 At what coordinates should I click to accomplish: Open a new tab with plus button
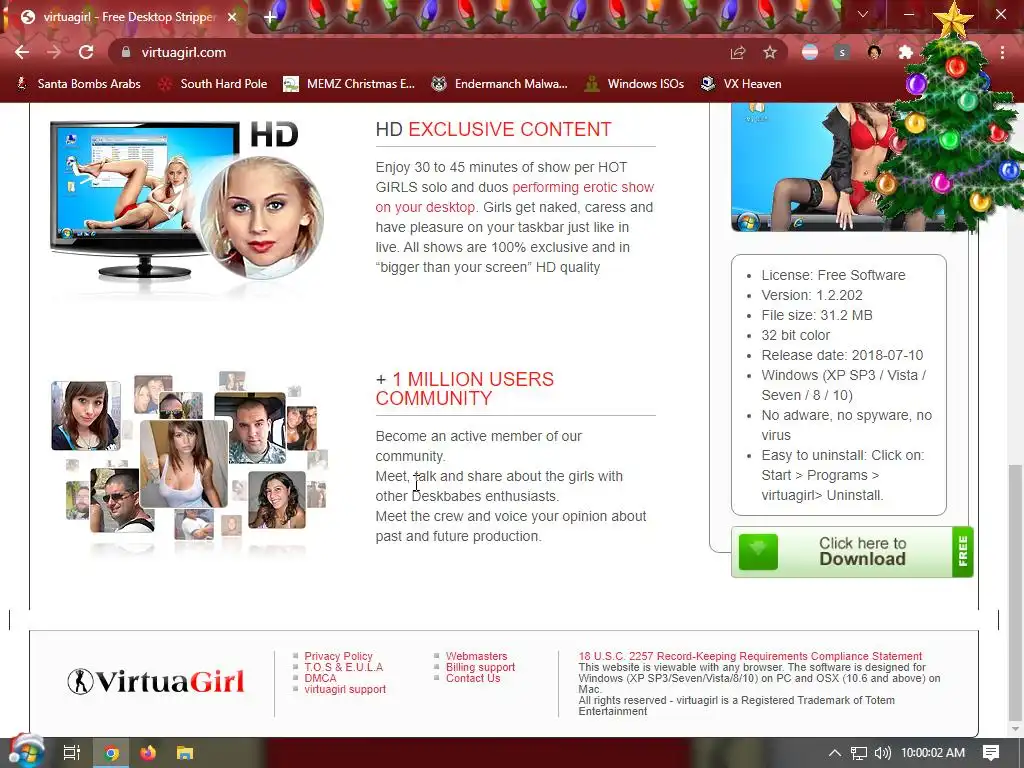pyautogui.click(x=270, y=18)
